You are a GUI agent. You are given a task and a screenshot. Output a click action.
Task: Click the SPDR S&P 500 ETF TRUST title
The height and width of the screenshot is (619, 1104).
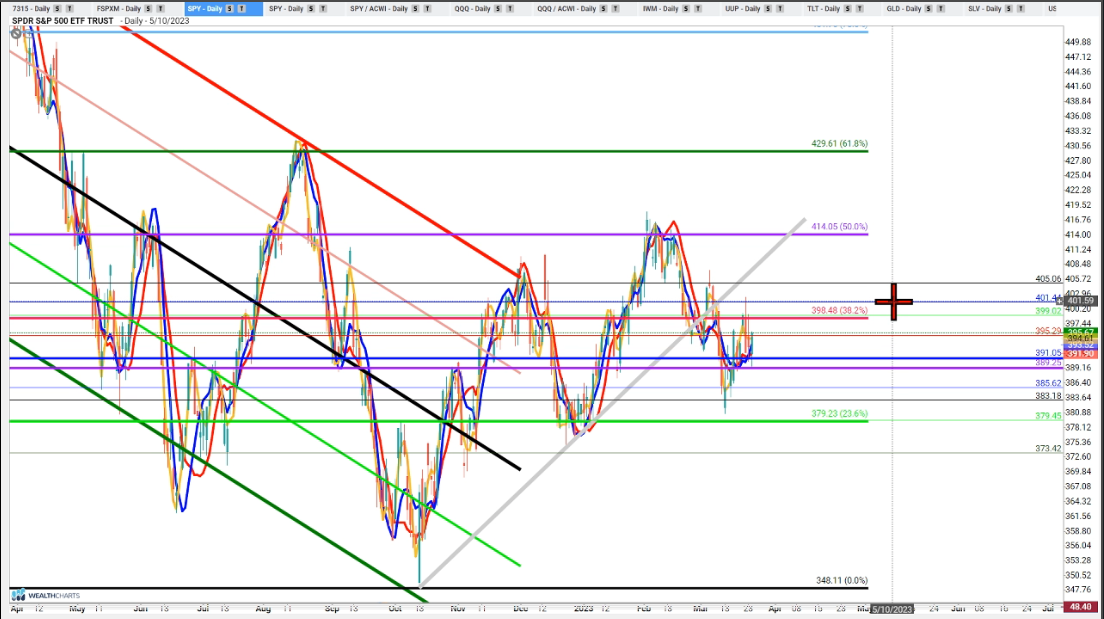(x=63, y=21)
